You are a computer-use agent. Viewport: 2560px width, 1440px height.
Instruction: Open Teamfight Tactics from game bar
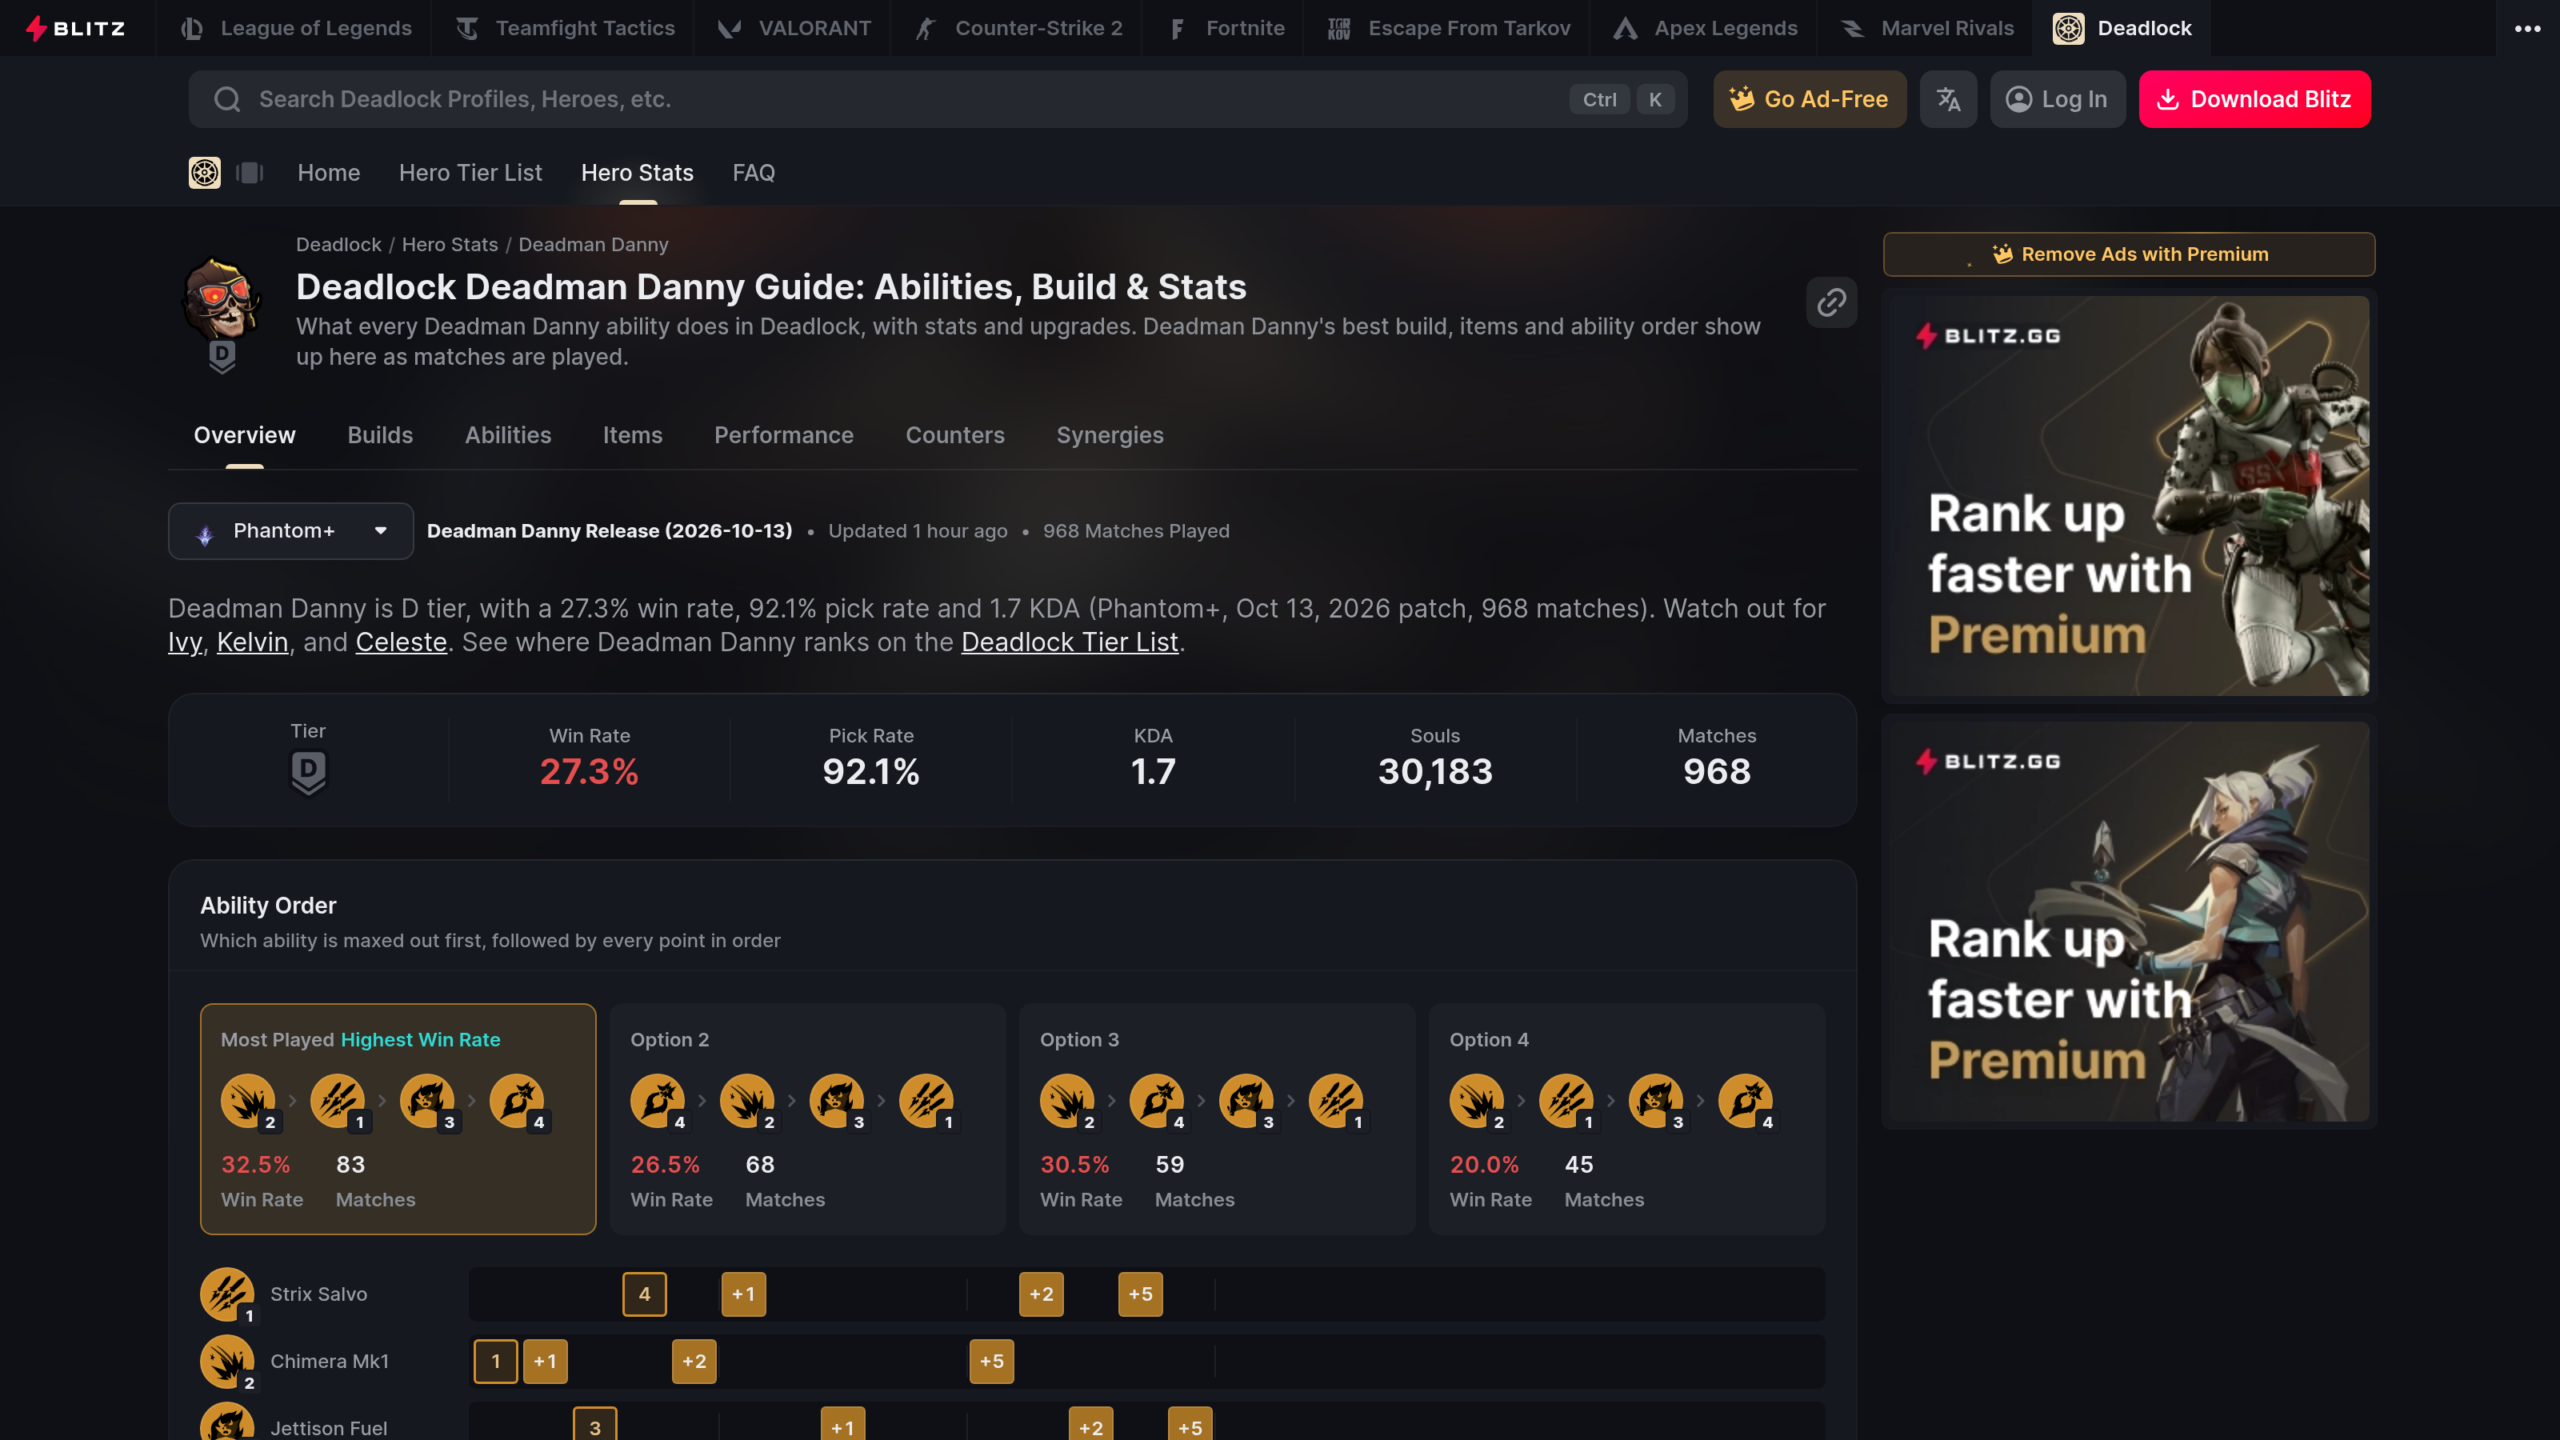tap(565, 28)
